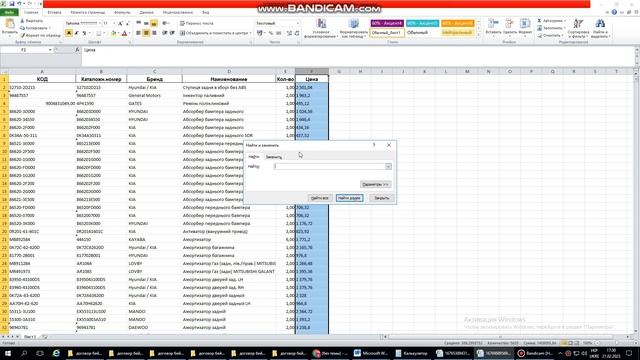Apply teal 60% Accent5 cell style
This screenshot has height=360, width=640.
click(422, 23)
